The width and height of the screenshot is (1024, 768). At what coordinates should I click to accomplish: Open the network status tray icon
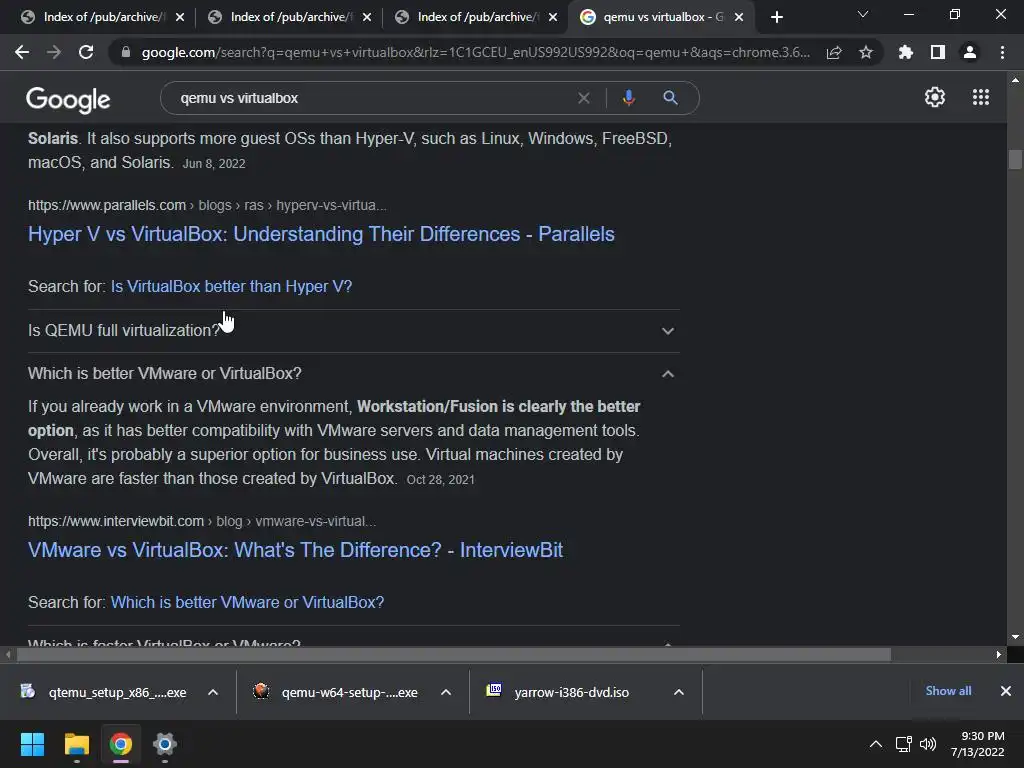[904, 744]
